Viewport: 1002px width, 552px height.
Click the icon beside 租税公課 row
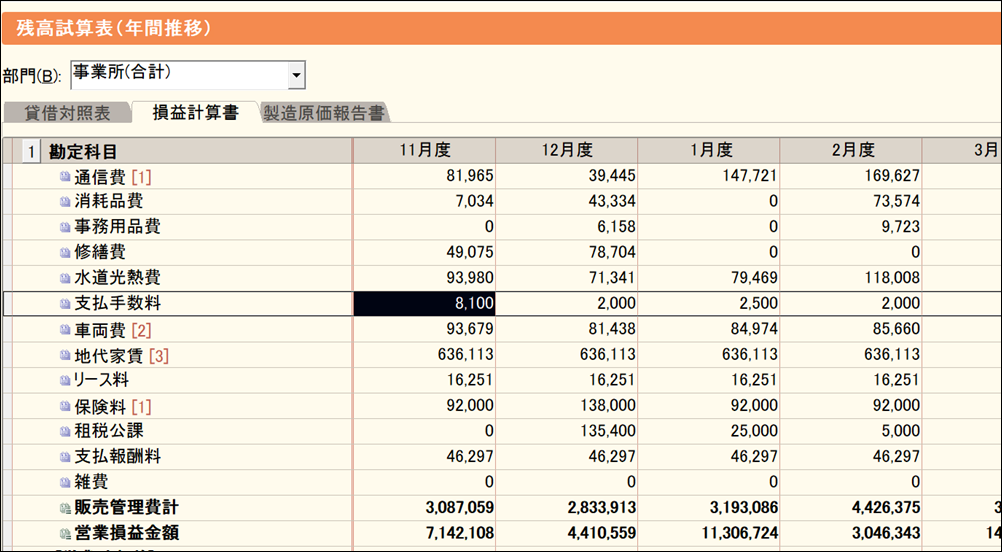click(65, 431)
